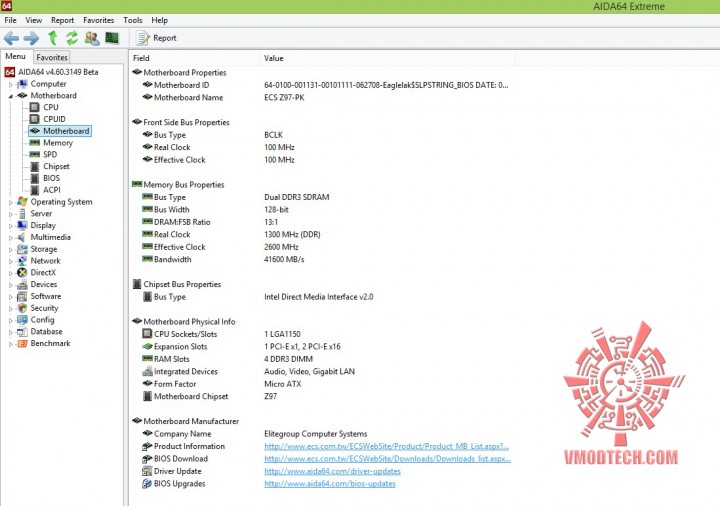Select the CPUID icon in tree
Screen dimensions: 720x506
pos(34,119)
